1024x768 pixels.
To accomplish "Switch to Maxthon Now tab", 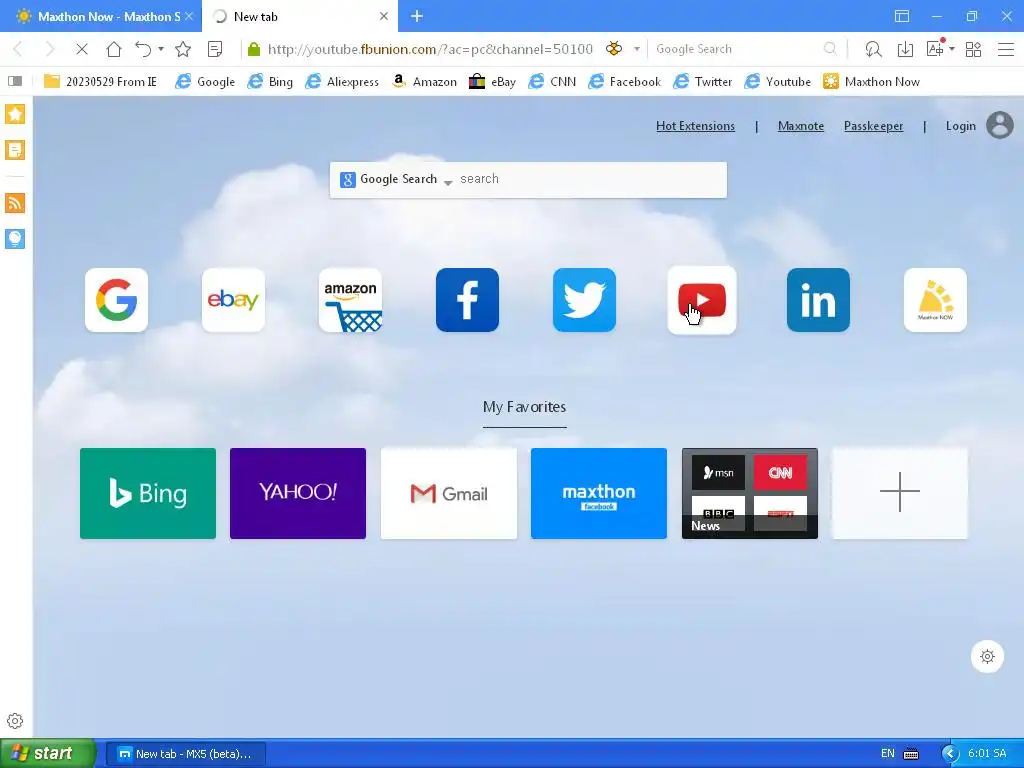I will [99, 16].
